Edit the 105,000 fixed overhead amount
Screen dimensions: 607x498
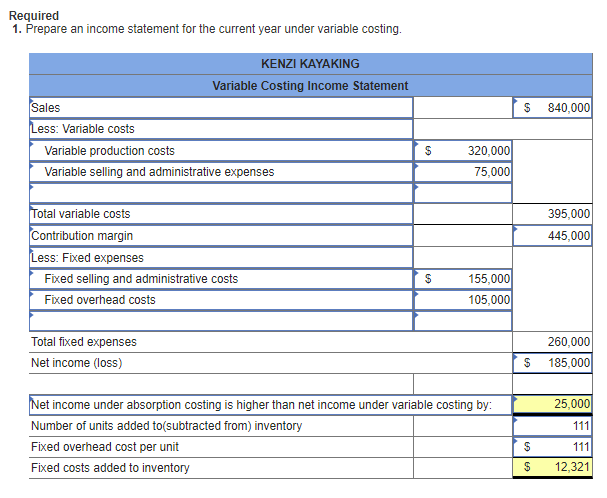463,300
